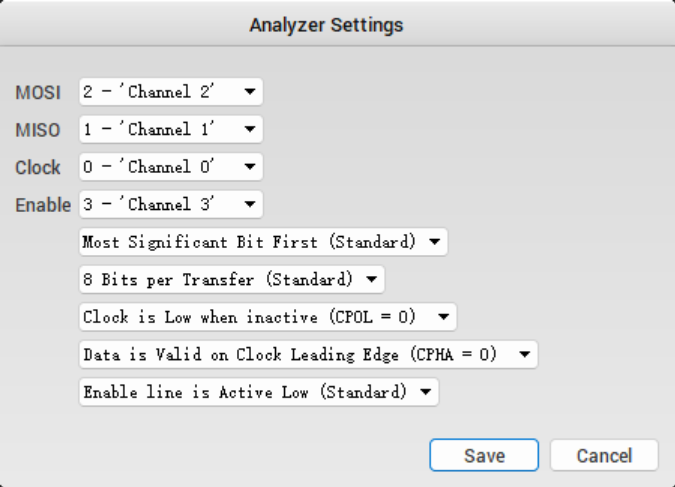The height and width of the screenshot is (487, 675).
Task: Open the MOSI channel dropdown
Action: point(170,93)
